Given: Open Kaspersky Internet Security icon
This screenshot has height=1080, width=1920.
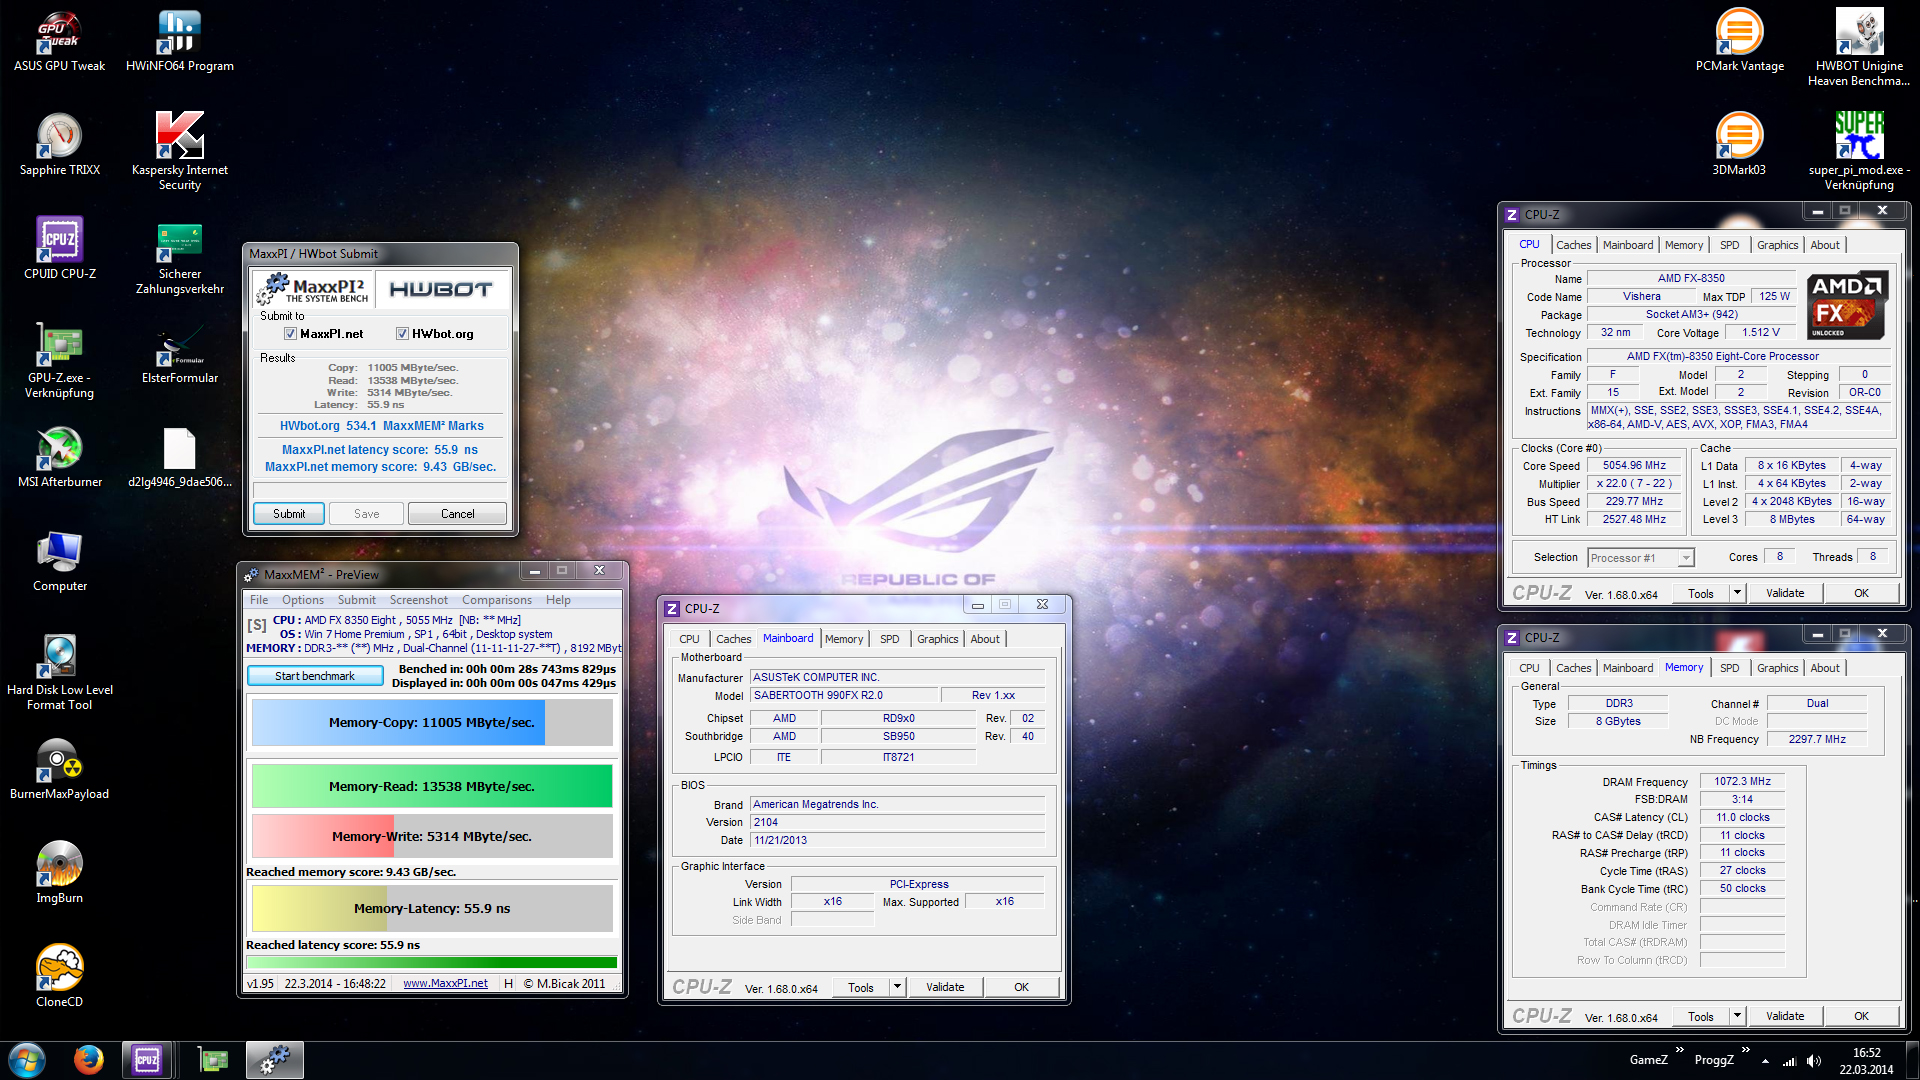Looking at the screenshot, I should (180, 152).
